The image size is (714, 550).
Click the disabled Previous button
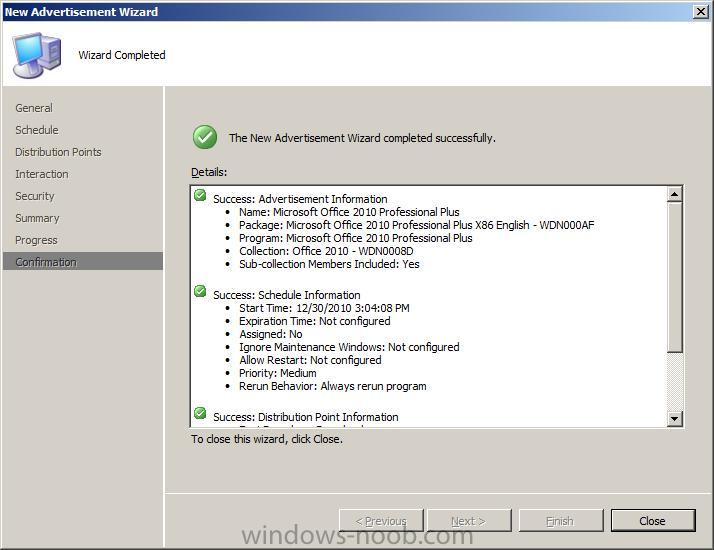click(381, 520)
